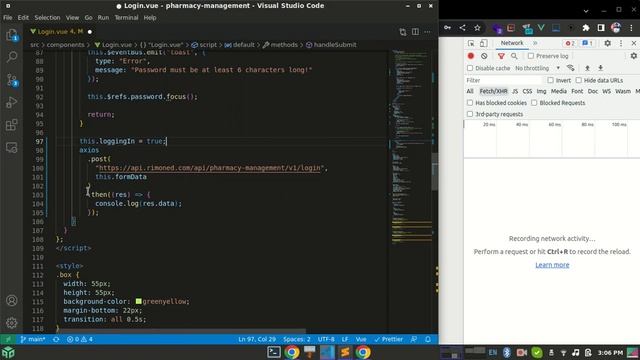
Task: Click the Vue devtools extension icon
Action: pyautogui.click(x=541, y=28)
